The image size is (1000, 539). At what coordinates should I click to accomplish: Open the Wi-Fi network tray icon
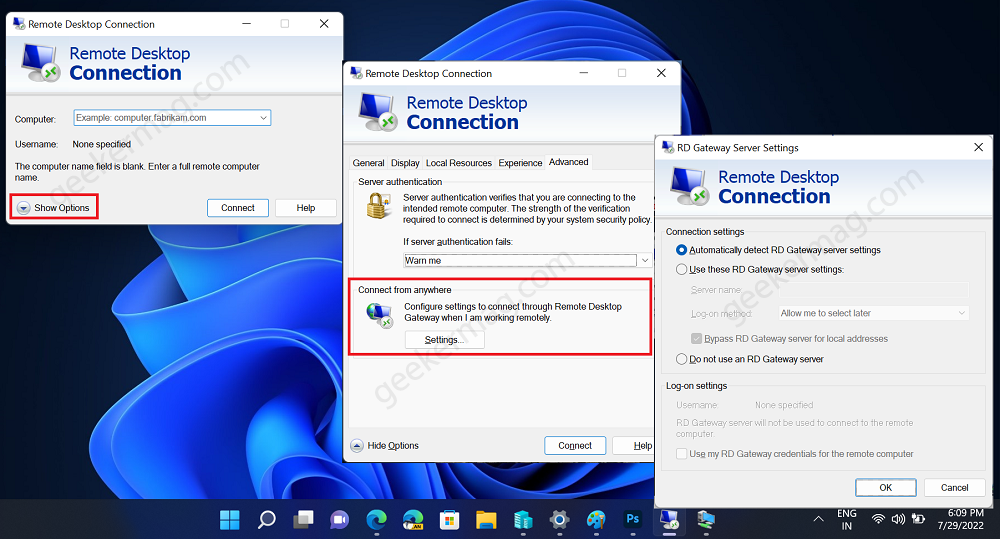click(x=878, y=519)
